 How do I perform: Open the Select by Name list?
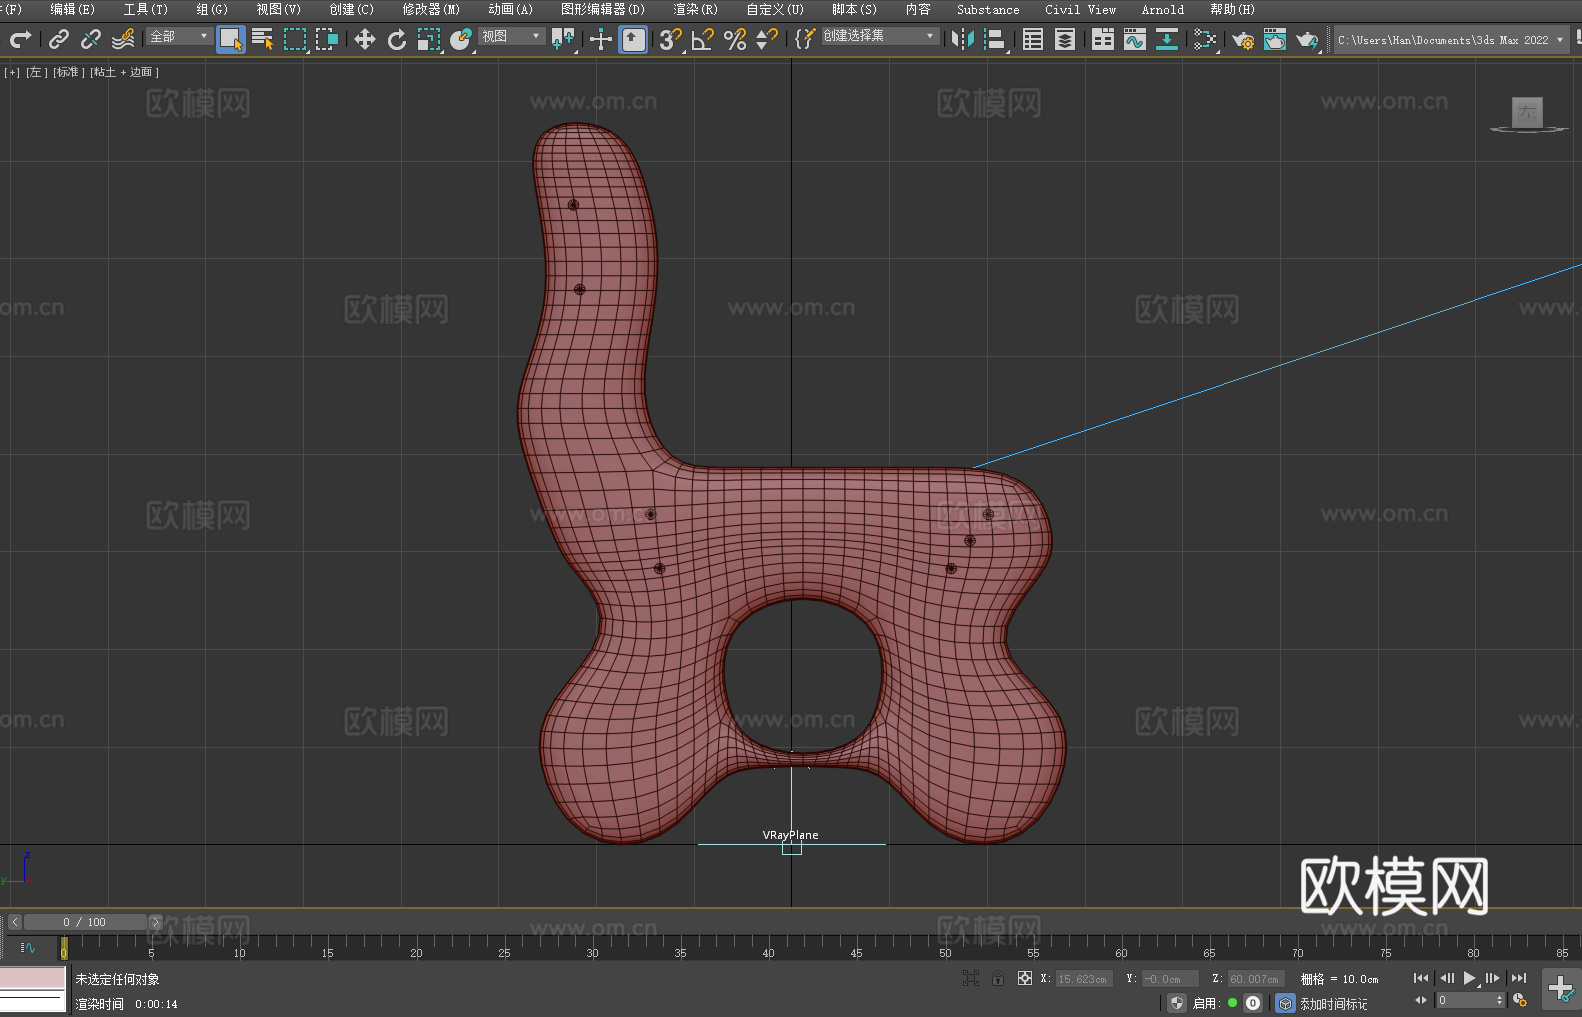(x=263, y=39)
